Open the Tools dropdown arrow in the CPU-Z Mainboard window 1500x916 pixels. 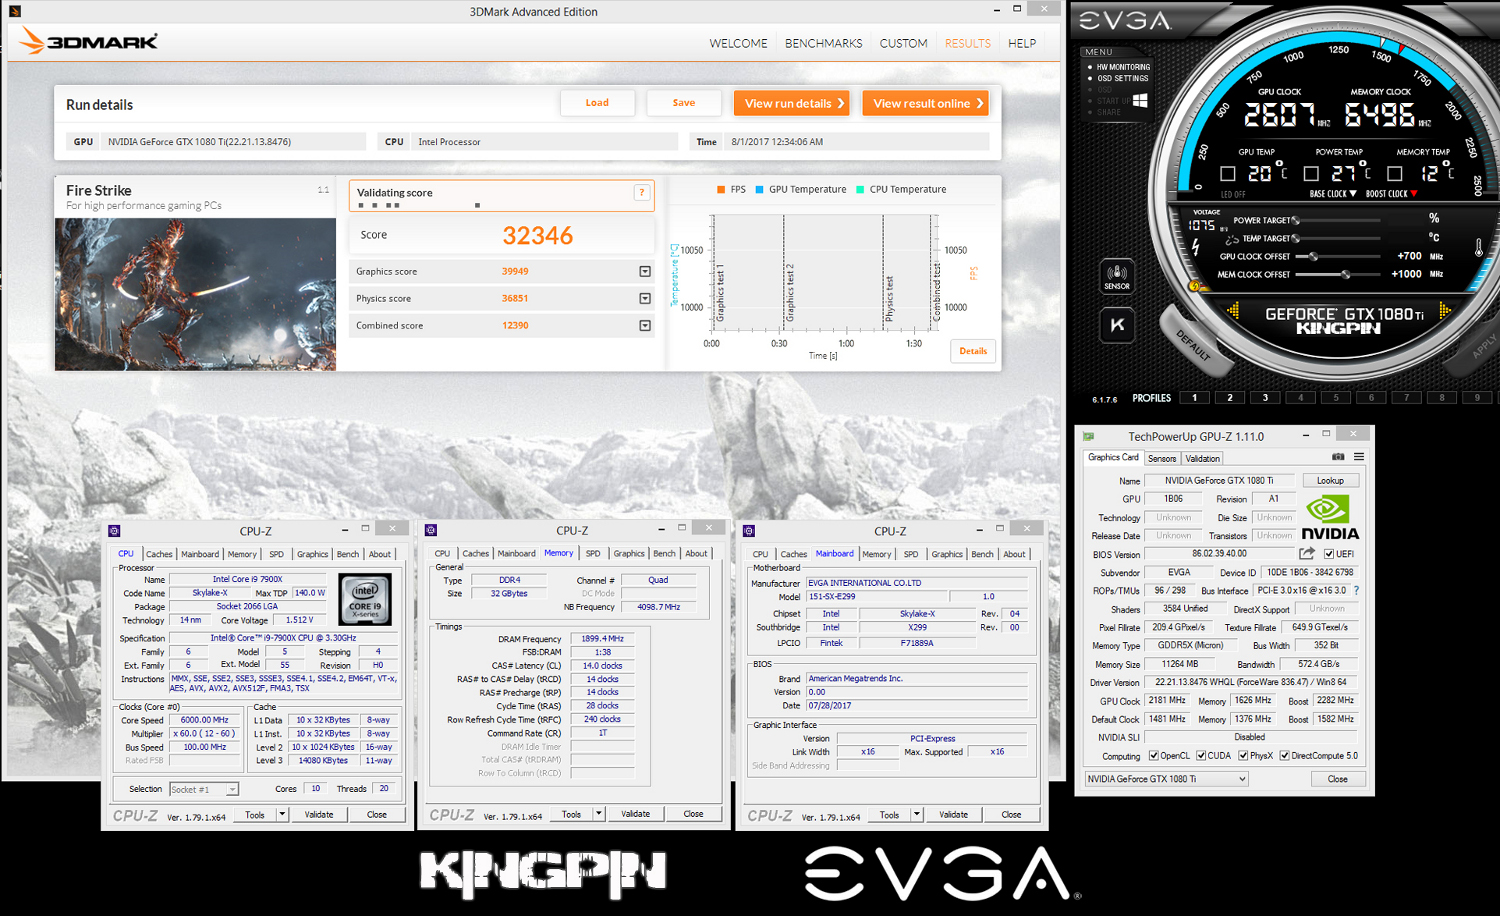pyautogui.click(x=916, y=815)
